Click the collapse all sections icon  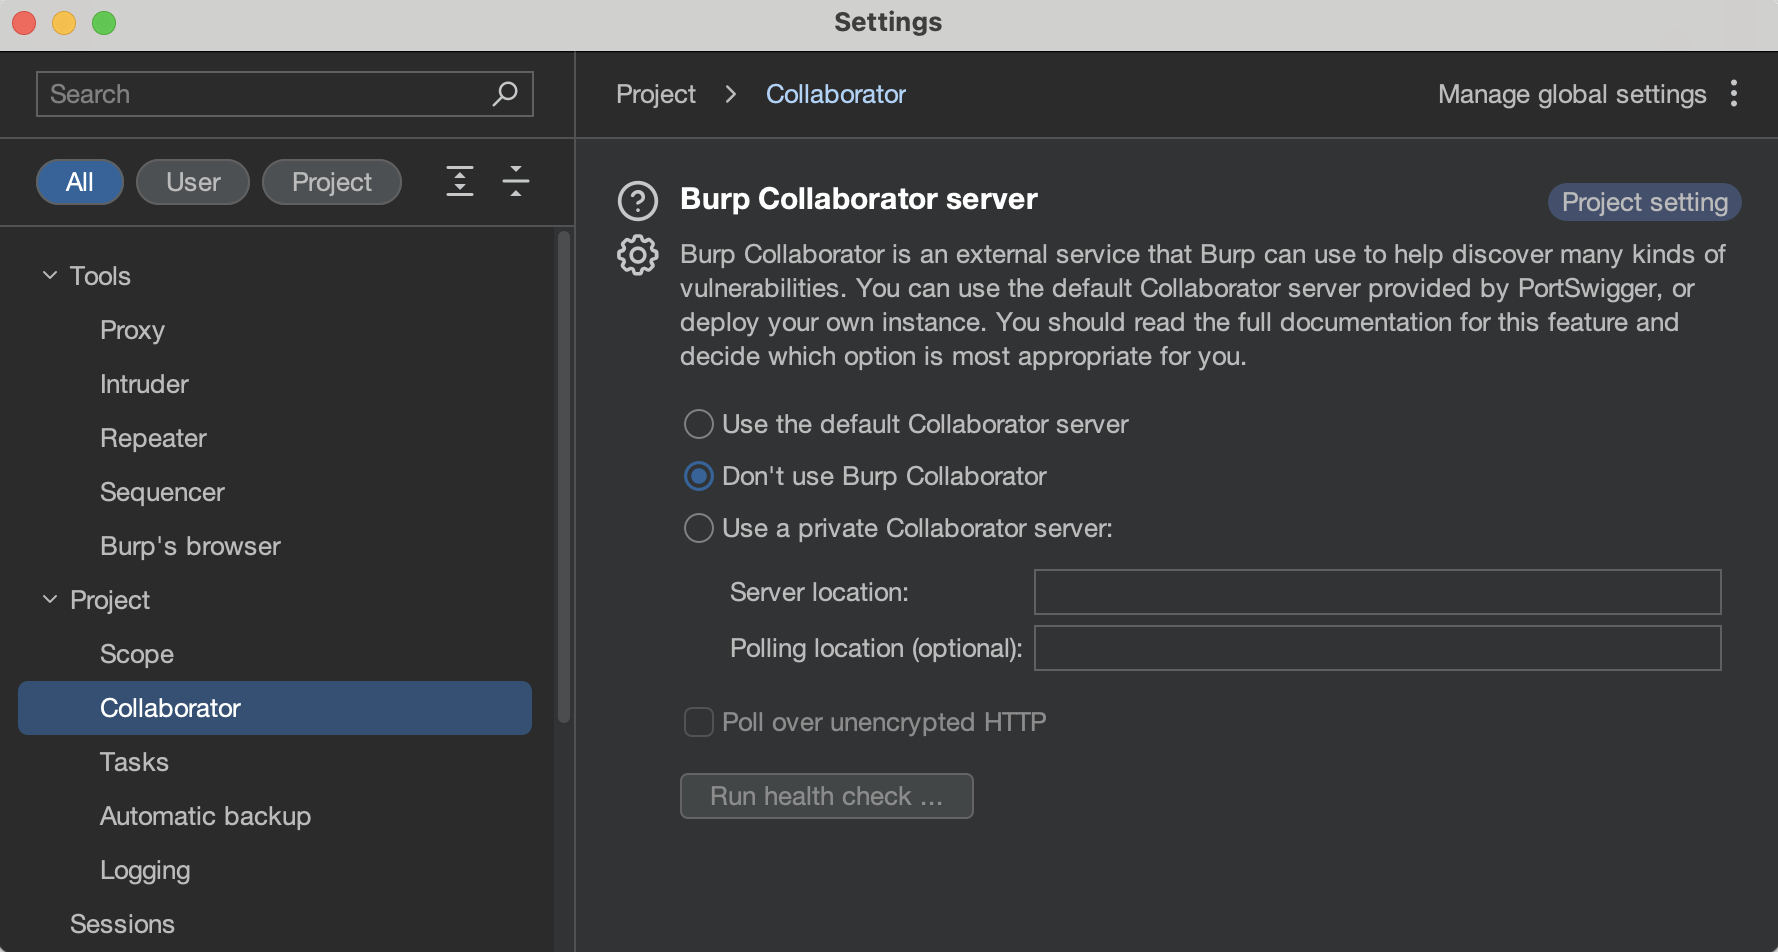click(516, 181)
